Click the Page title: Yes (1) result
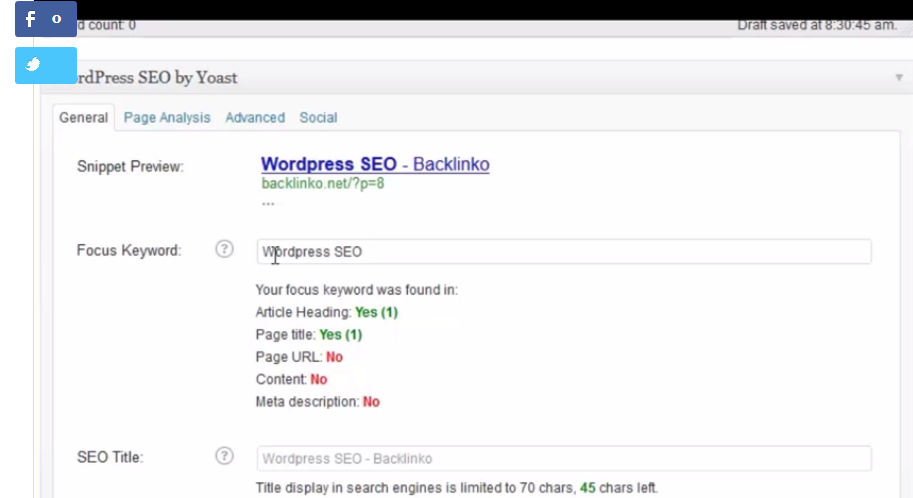Viewport: 913px width, 498px height. point(309,335)
